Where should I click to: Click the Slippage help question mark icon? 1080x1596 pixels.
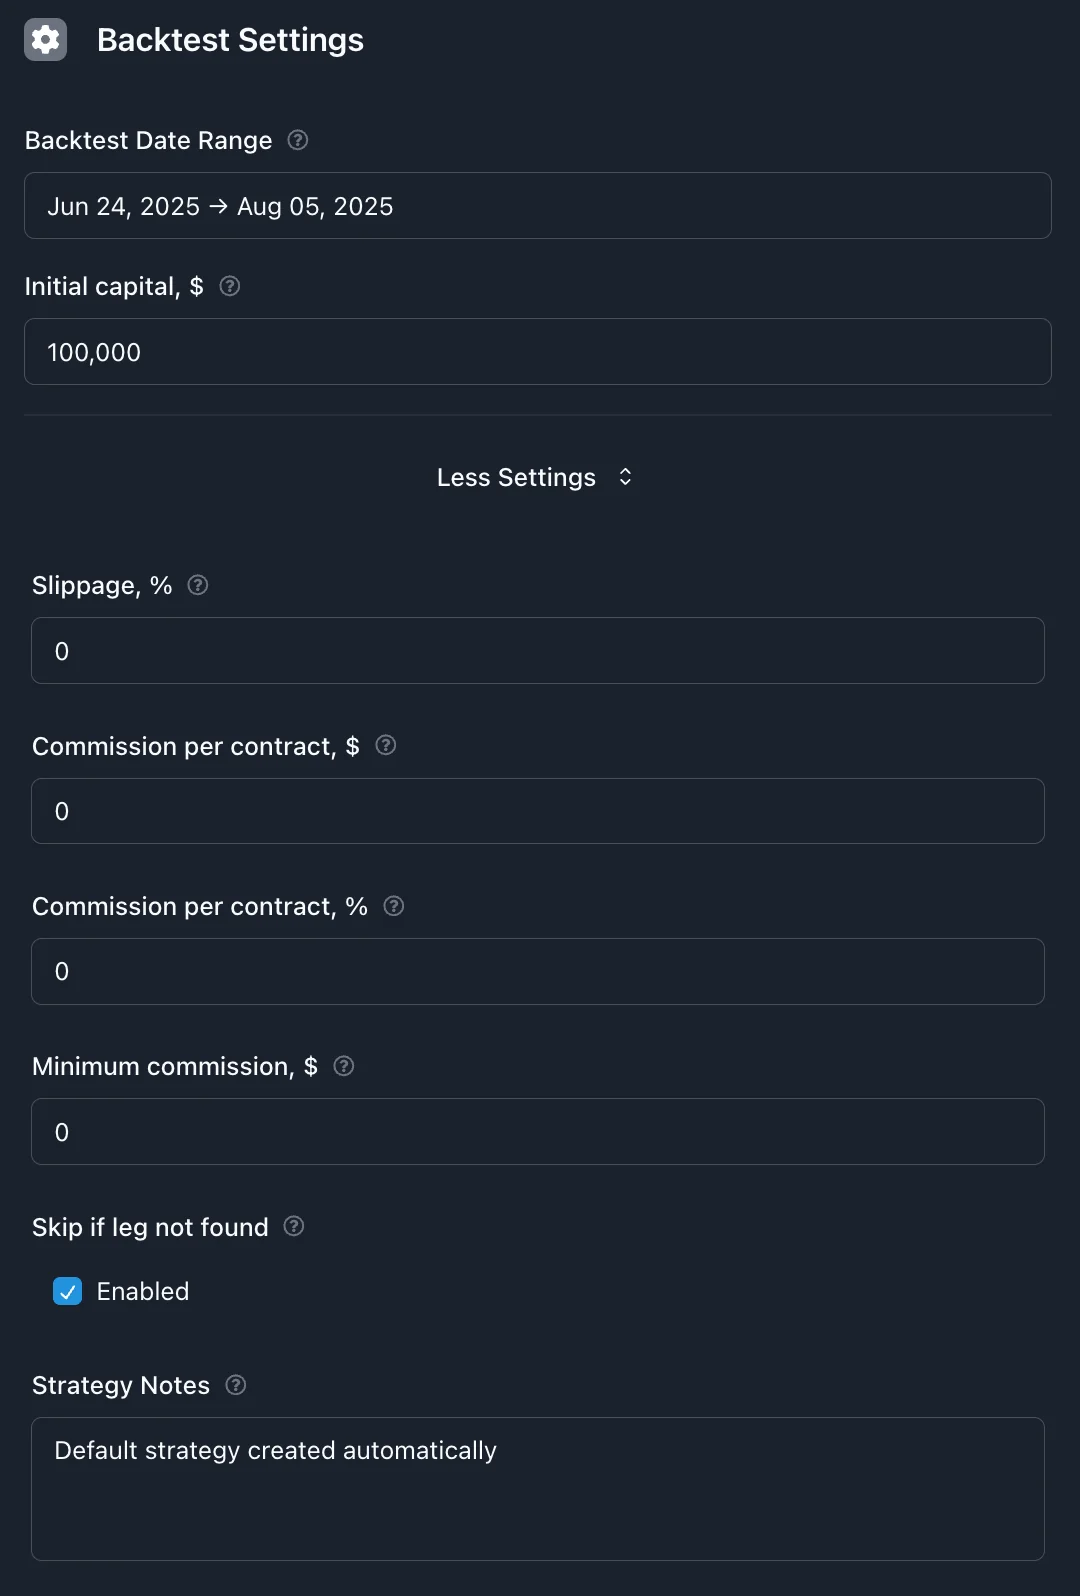198,585
